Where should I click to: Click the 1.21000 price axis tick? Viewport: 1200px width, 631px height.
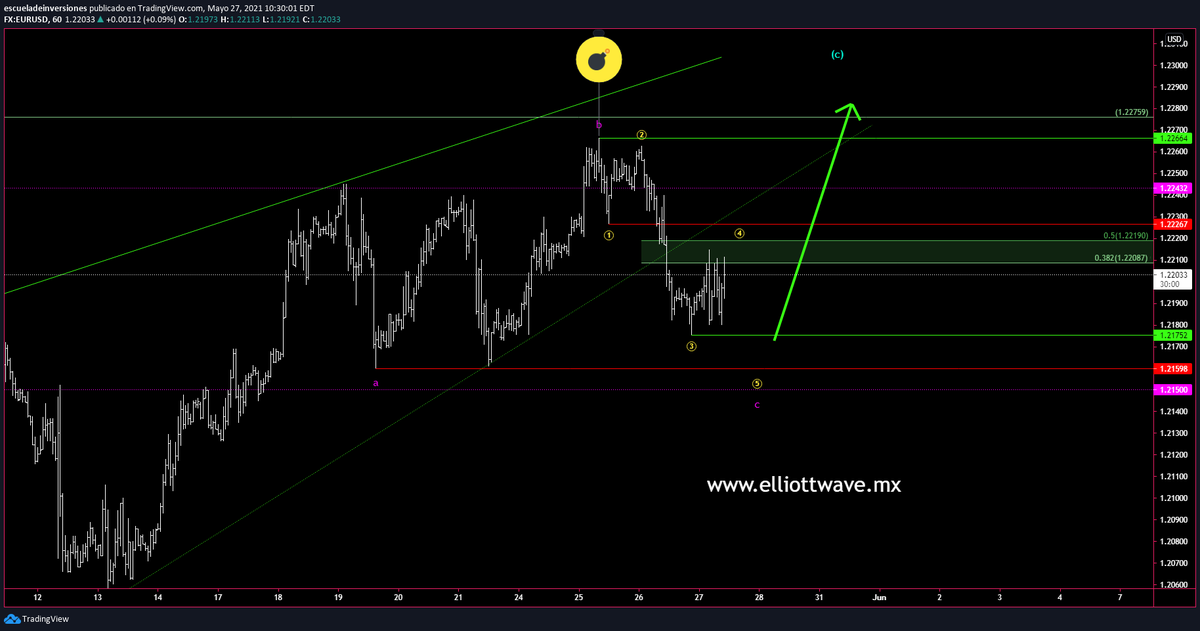coord(1174,498)
